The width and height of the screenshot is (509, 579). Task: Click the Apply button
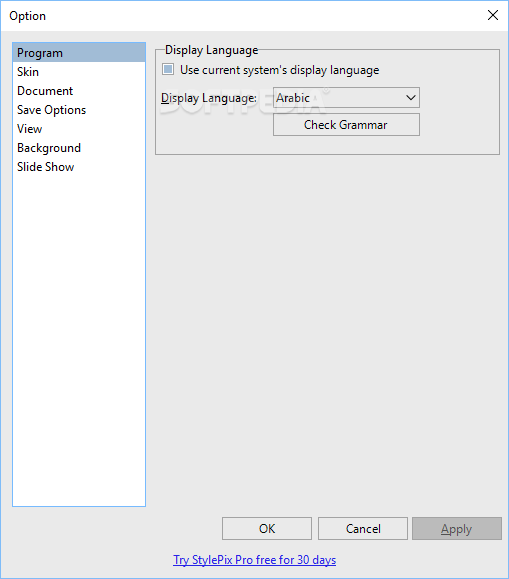[x=457, y=528]
